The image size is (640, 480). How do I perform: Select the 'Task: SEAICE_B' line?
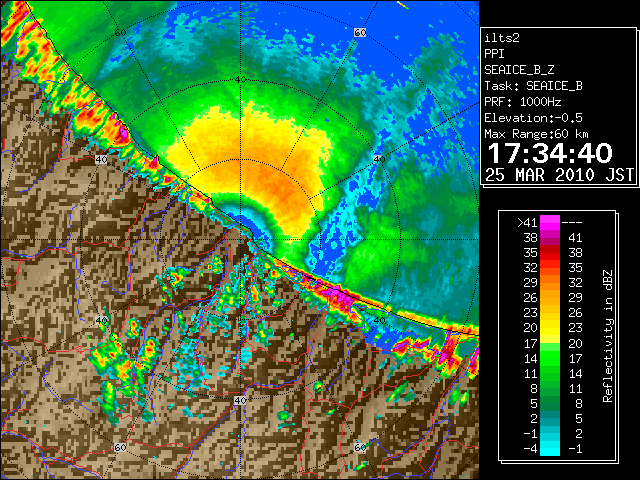[533, 86]
